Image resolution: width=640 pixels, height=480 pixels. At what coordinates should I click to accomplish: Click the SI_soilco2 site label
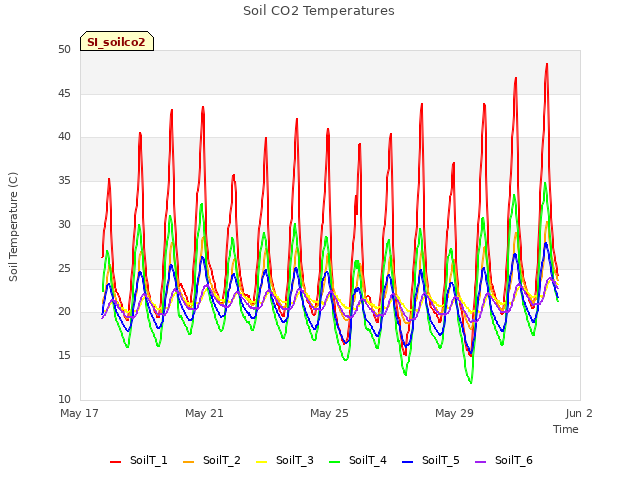click(117, 41)
